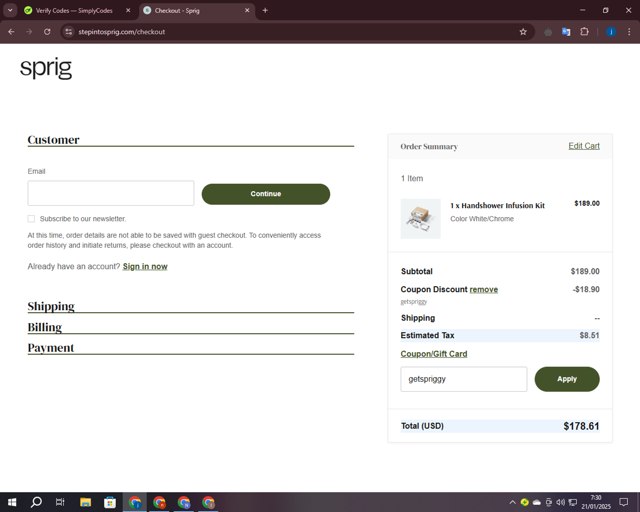Select the Checkout - Sprig tab
Image resolution: width=640 pixels, height=512 pixels.
point(177,11)
